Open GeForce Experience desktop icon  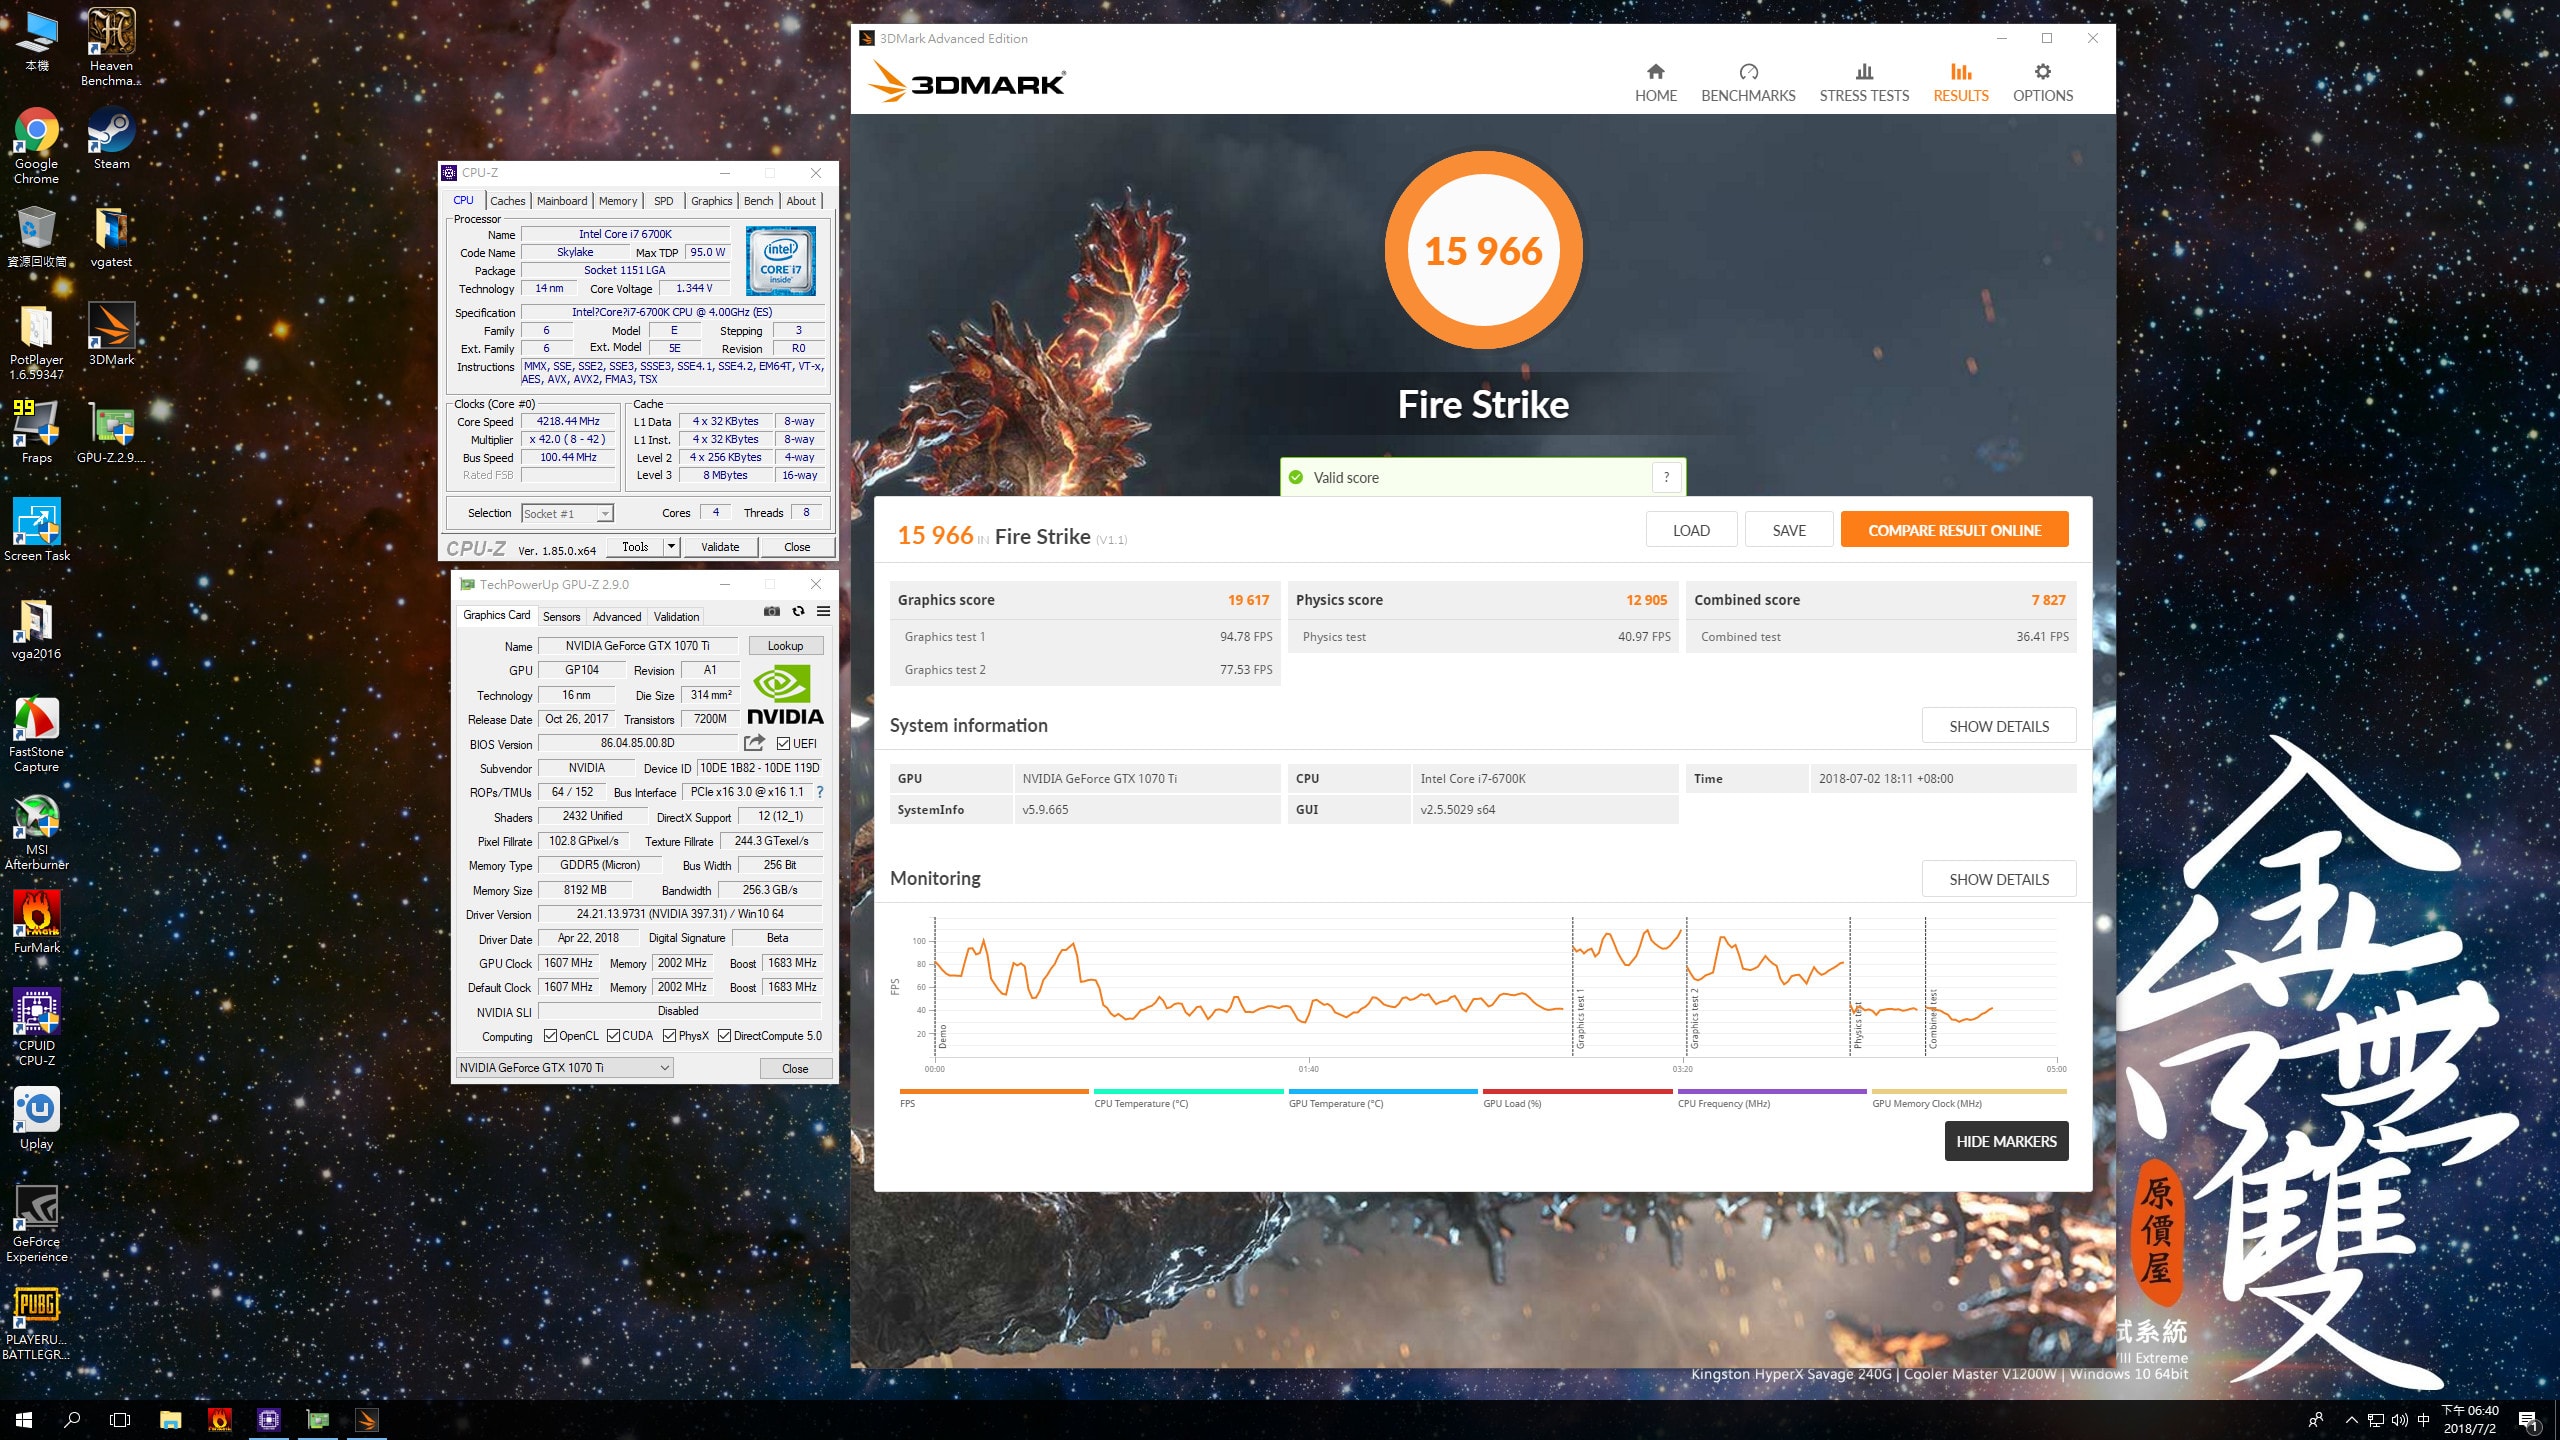click(36, 1223)
